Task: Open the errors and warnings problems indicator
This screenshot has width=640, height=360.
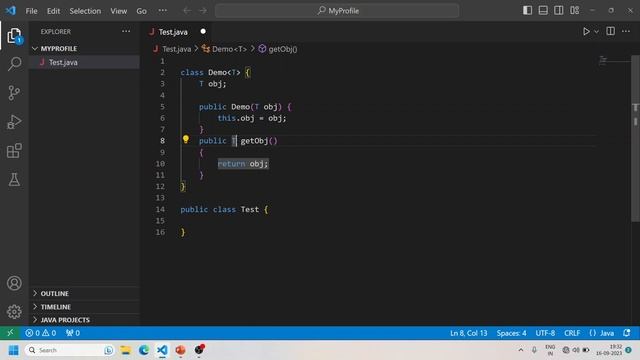Action: (40, 333)
